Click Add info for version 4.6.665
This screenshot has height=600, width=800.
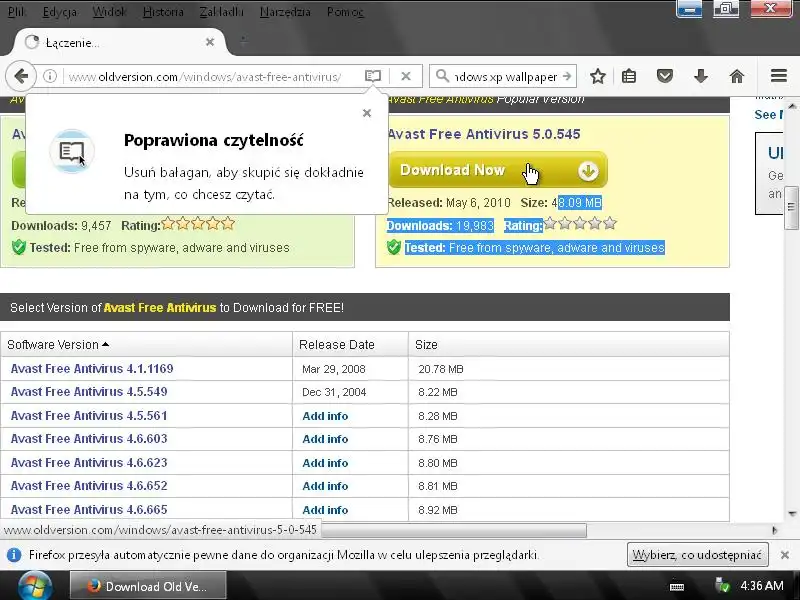coord(325,510)
